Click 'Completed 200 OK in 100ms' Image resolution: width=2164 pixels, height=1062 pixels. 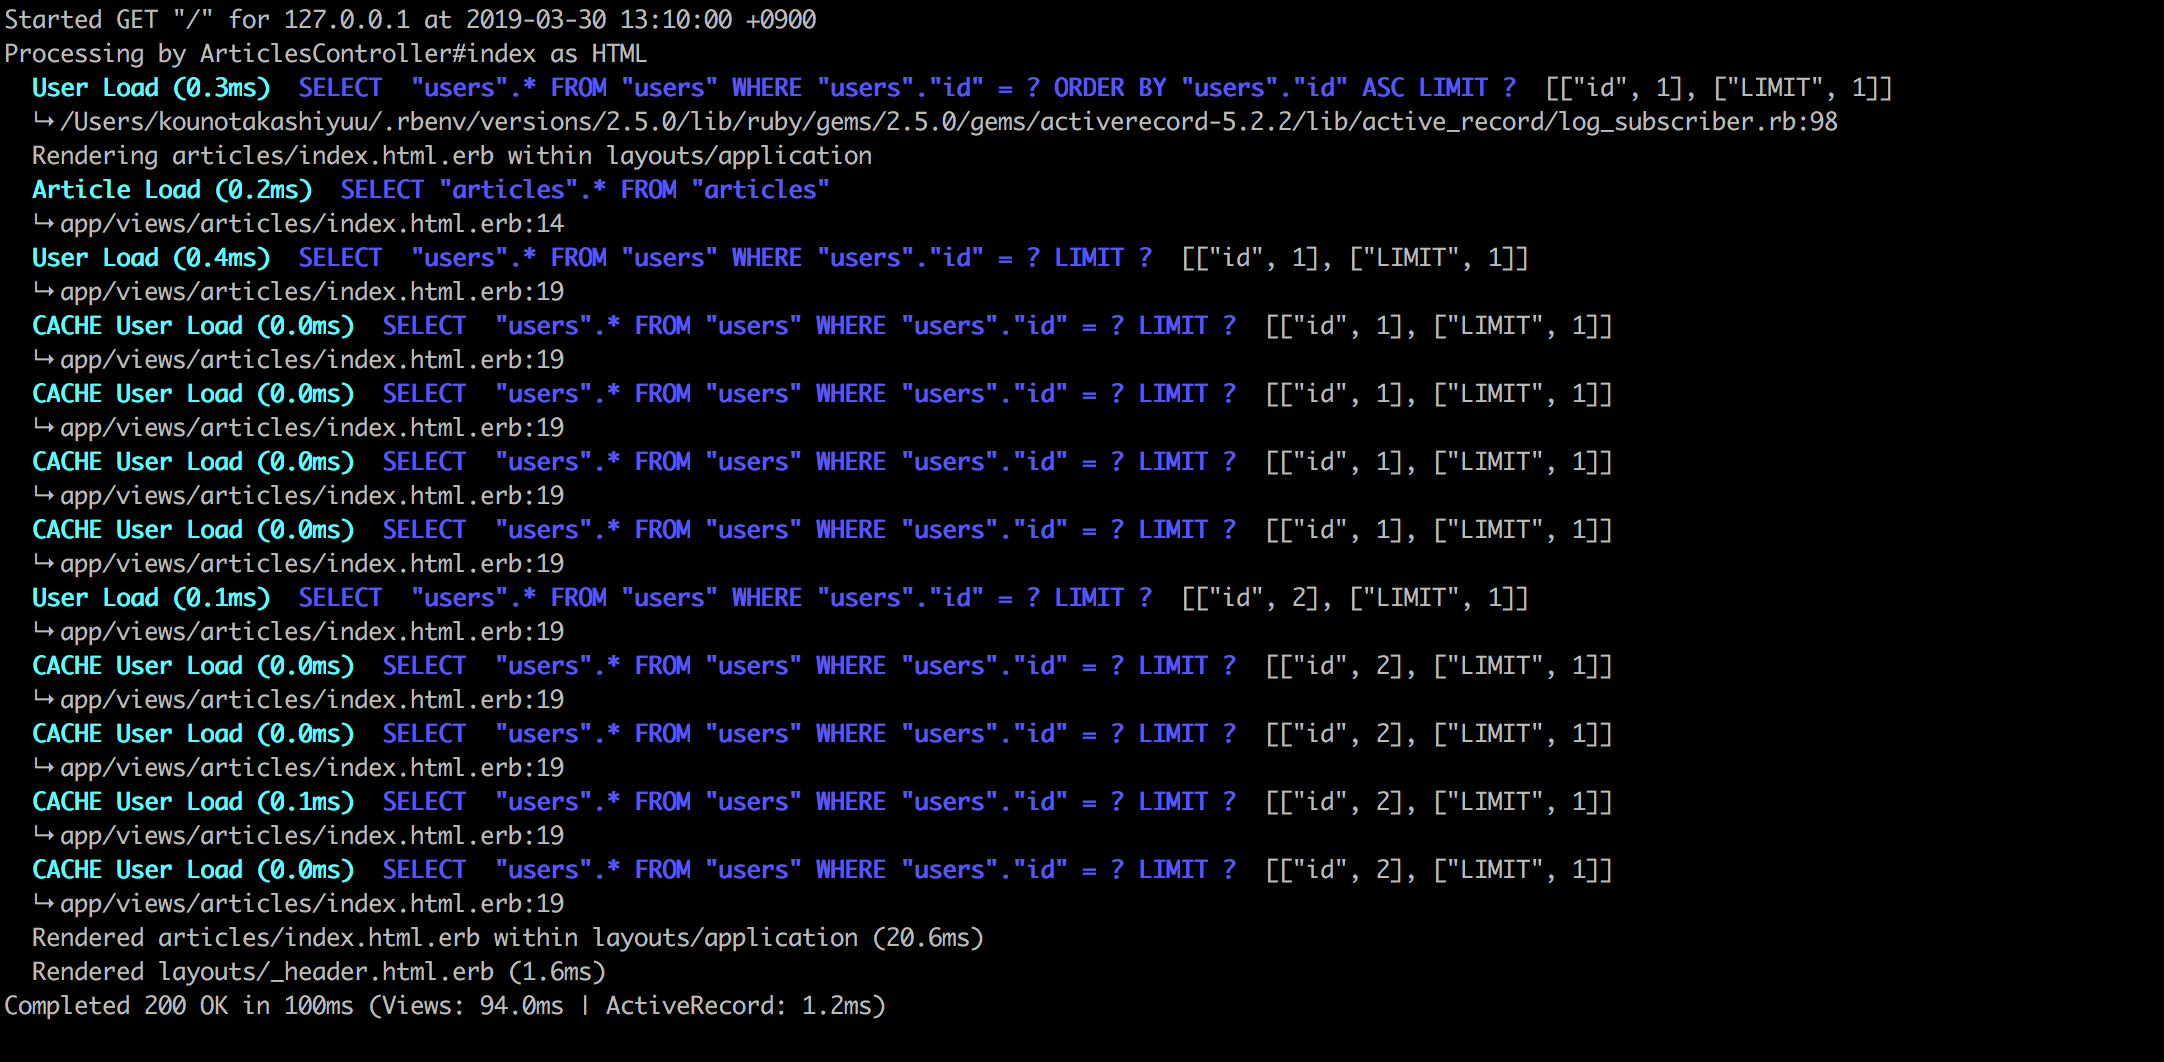coord(179,1006)
